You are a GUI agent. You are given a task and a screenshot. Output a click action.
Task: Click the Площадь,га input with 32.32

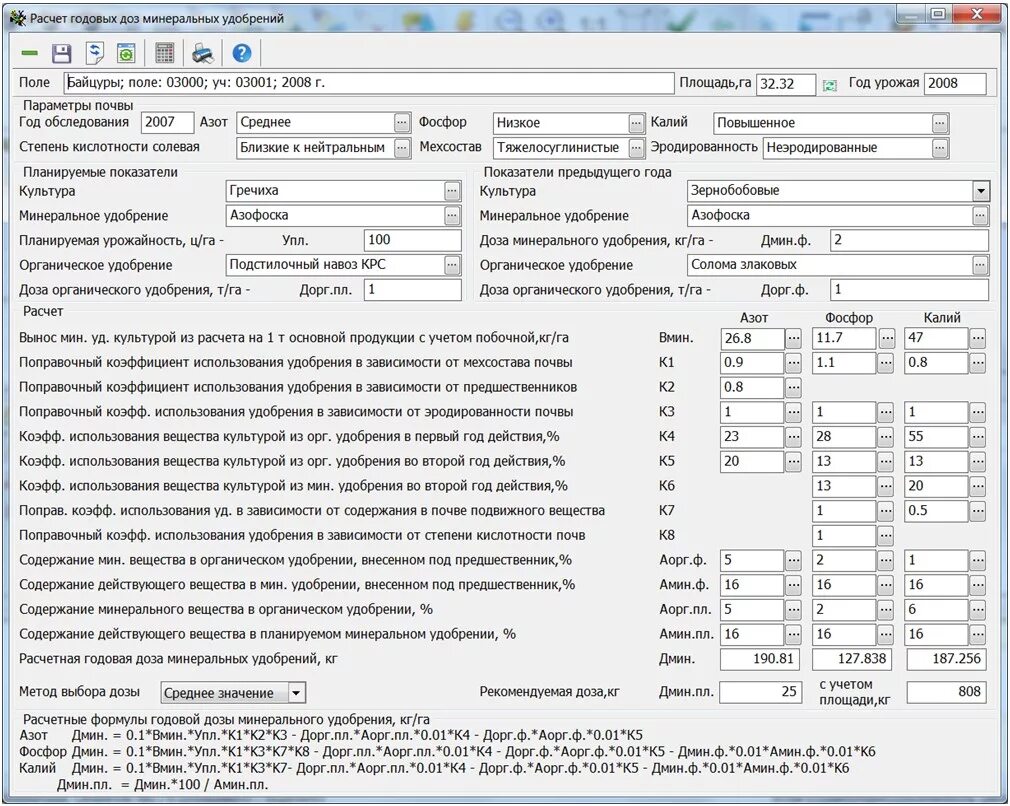pos(785,84)
